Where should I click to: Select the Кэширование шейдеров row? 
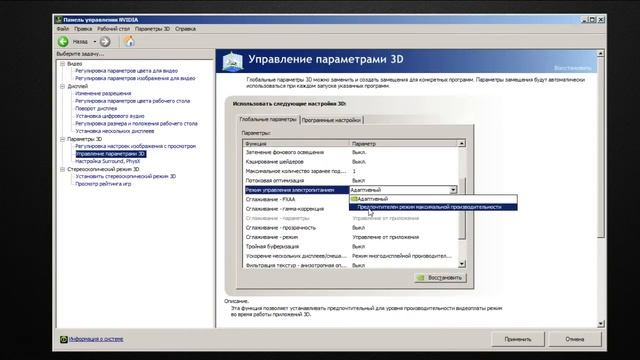pos(350,162)
